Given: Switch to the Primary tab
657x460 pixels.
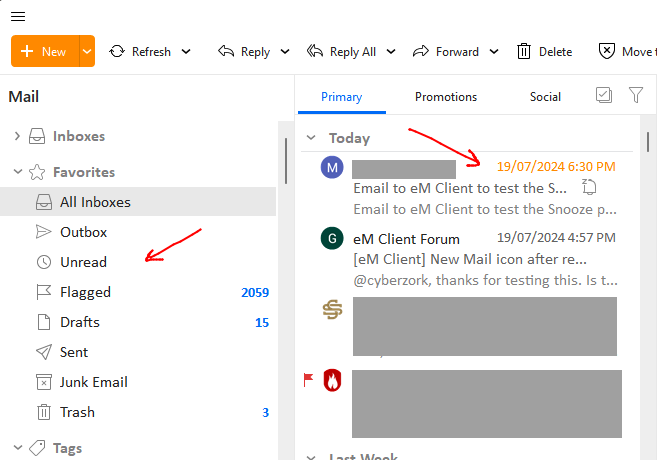Looking at the screenshot, I should [x=341, y=97].
